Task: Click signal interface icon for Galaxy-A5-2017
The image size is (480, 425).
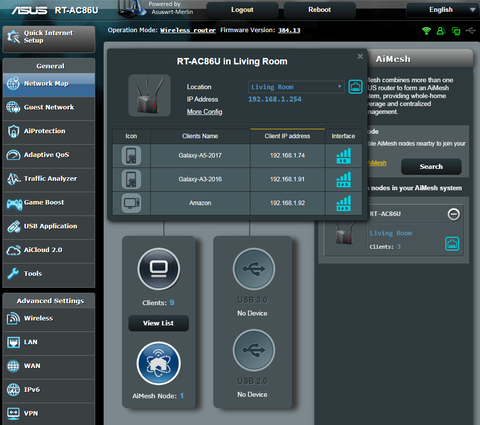Action: coord(343,156)
